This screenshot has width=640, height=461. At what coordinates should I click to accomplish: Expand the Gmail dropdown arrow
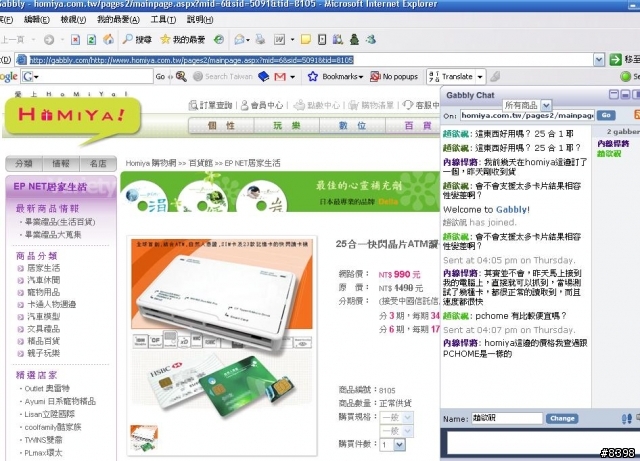click(x=293, y=77)
